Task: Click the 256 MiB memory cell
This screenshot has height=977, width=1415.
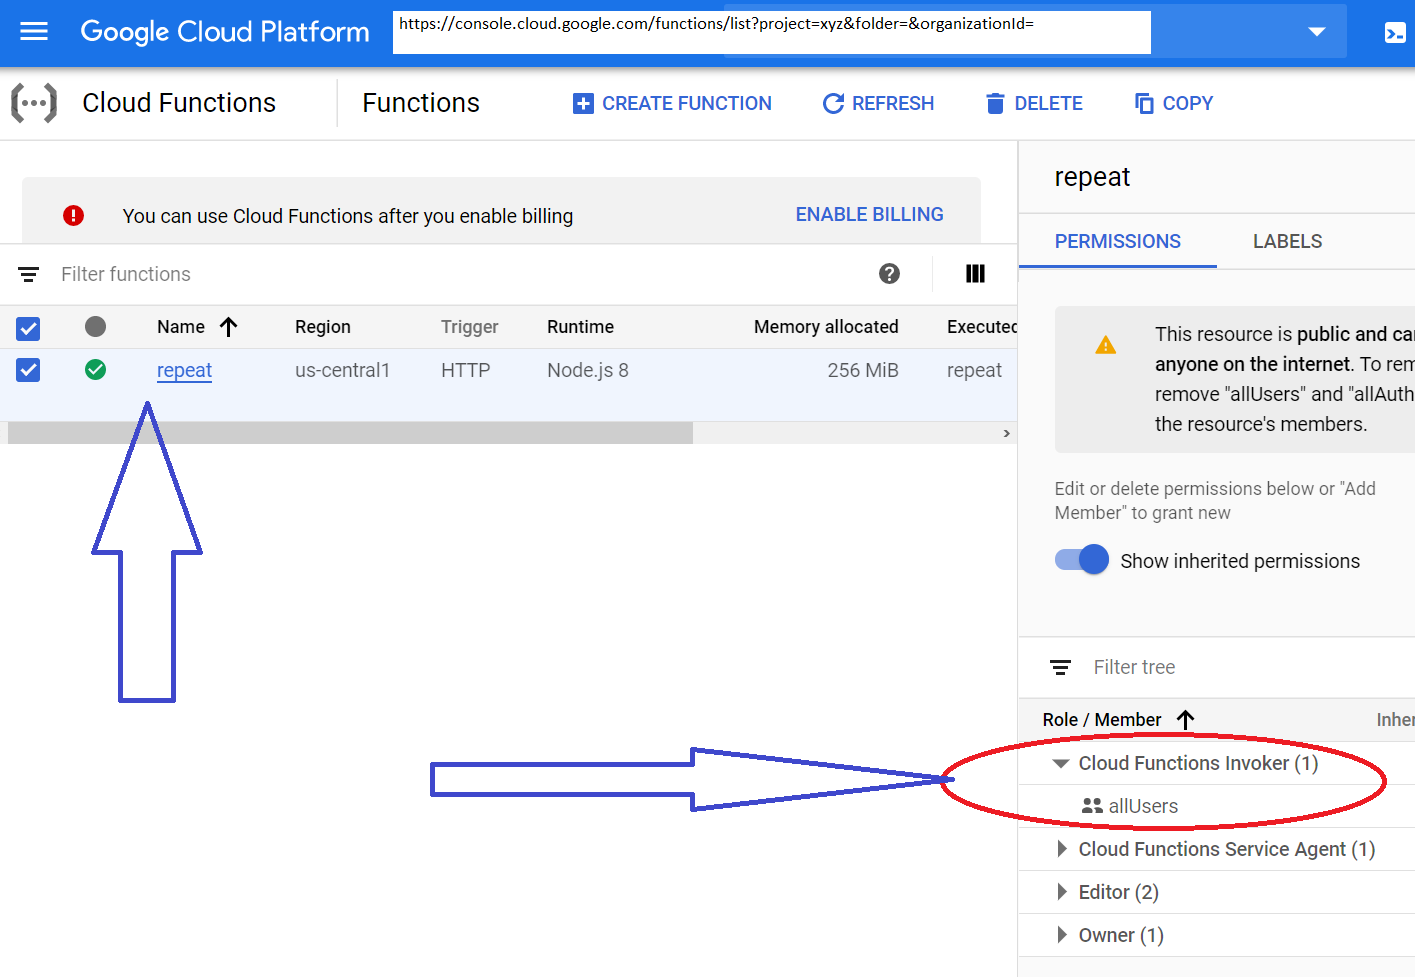Action: [x=862, y=370]
